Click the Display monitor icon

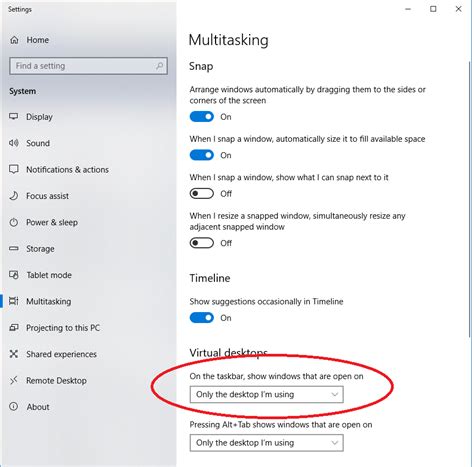tap(14, 117)
